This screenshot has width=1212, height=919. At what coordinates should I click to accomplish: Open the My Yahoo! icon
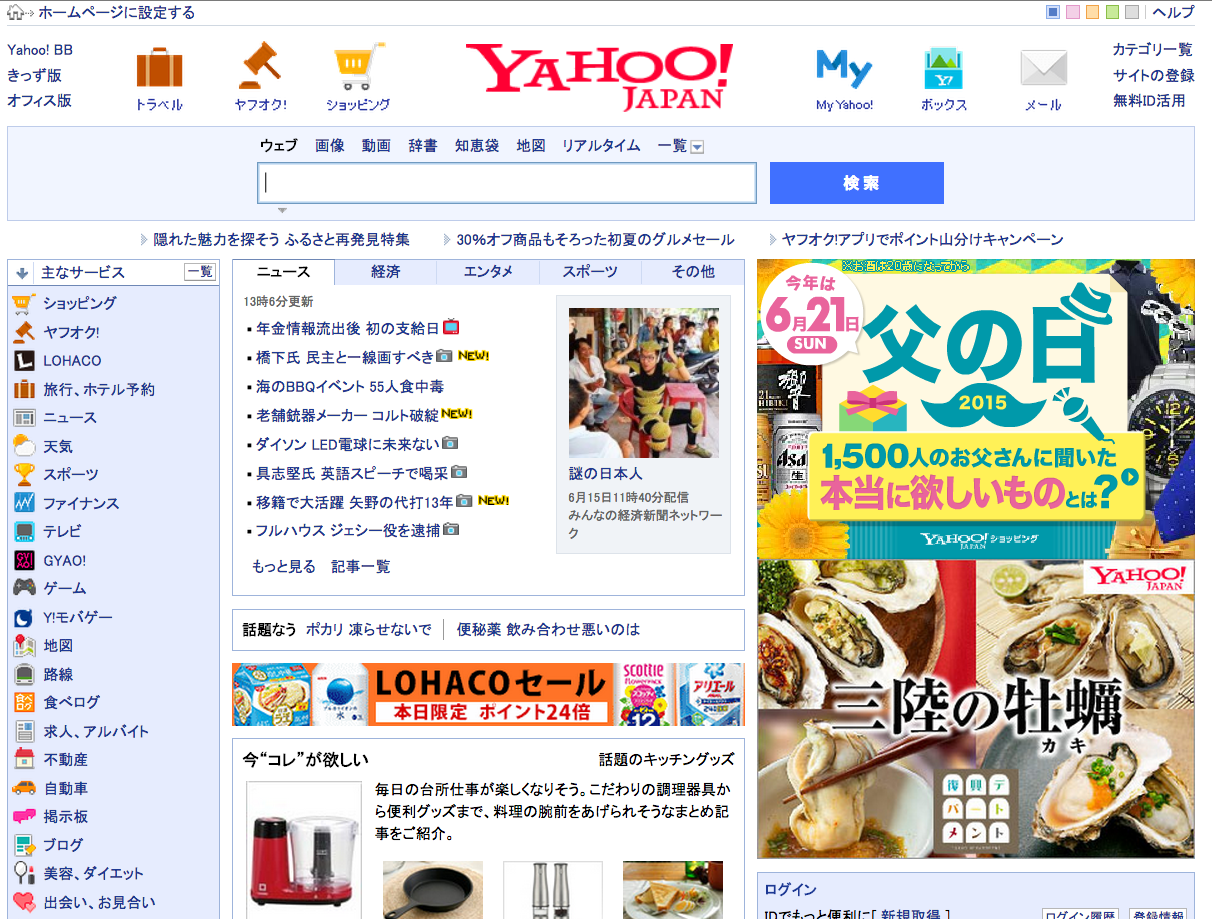pyautogui.click(x=844, y=69)
